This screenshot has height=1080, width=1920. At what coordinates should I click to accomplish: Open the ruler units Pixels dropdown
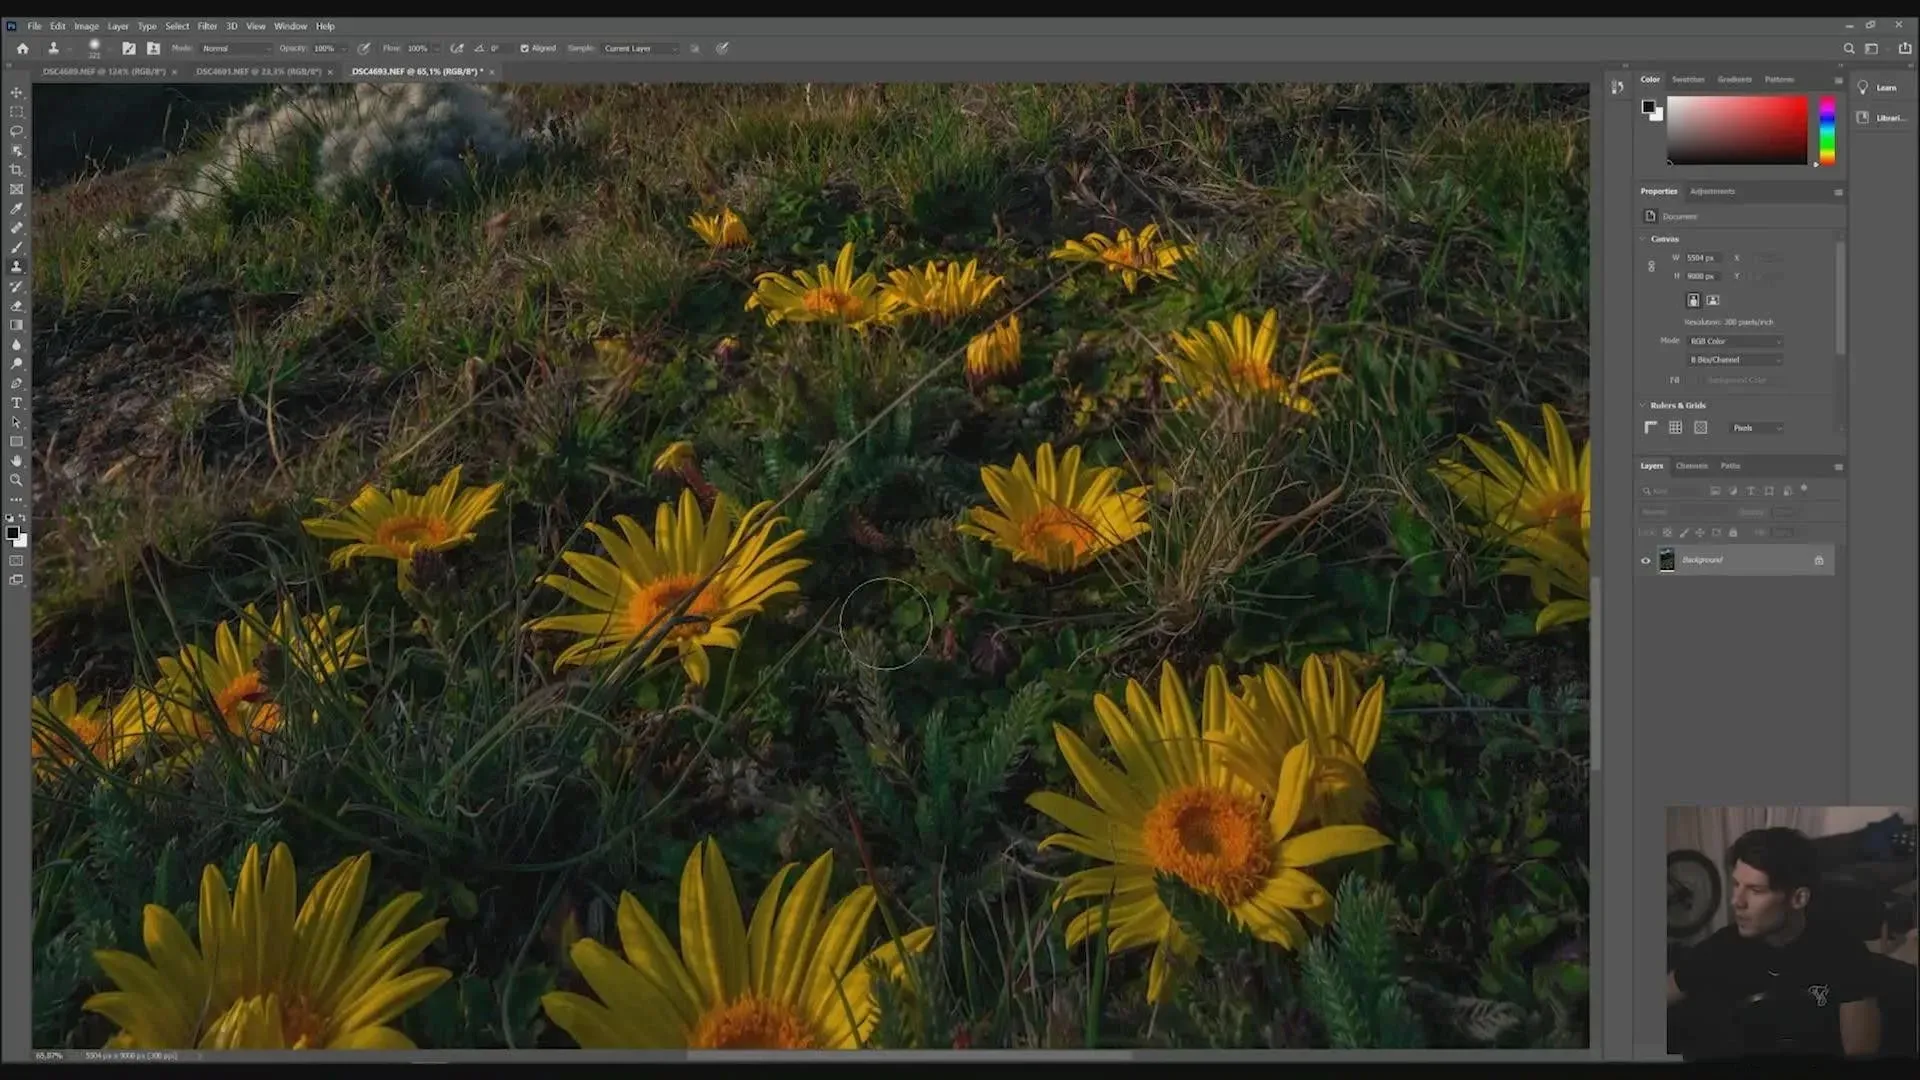pos(1757,428)
